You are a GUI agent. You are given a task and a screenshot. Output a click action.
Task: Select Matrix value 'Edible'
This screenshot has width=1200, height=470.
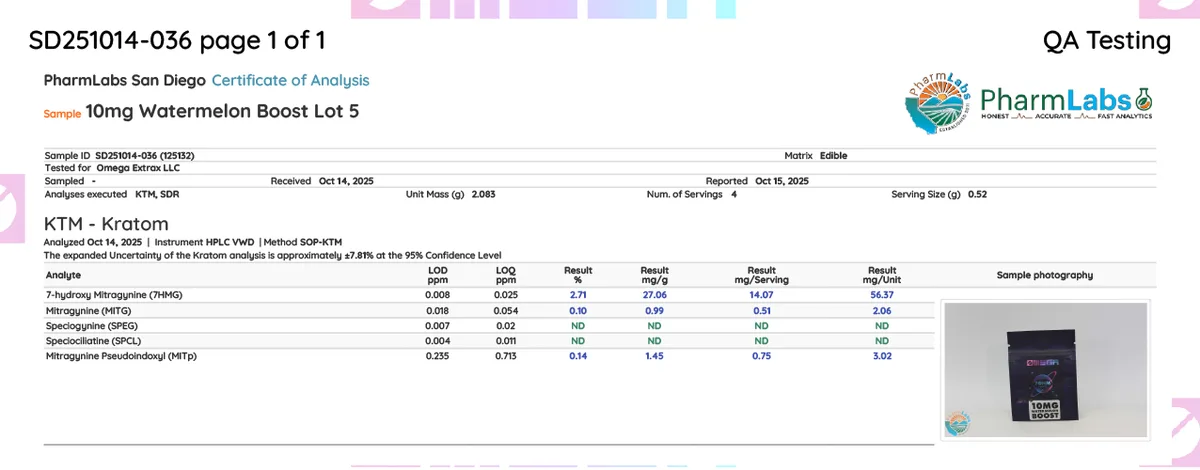[834, 156]
